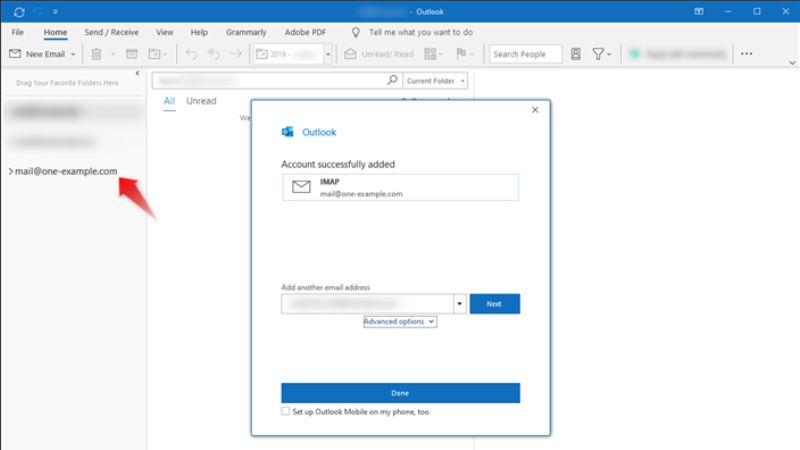
Task: Click the Move to folder icon
Action: [155, 54]
